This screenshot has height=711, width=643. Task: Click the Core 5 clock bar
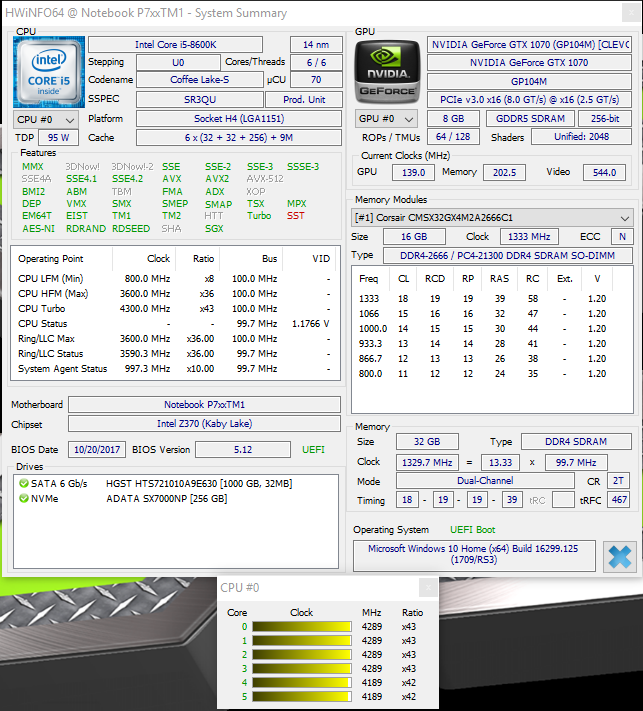(x=302, y=696)
